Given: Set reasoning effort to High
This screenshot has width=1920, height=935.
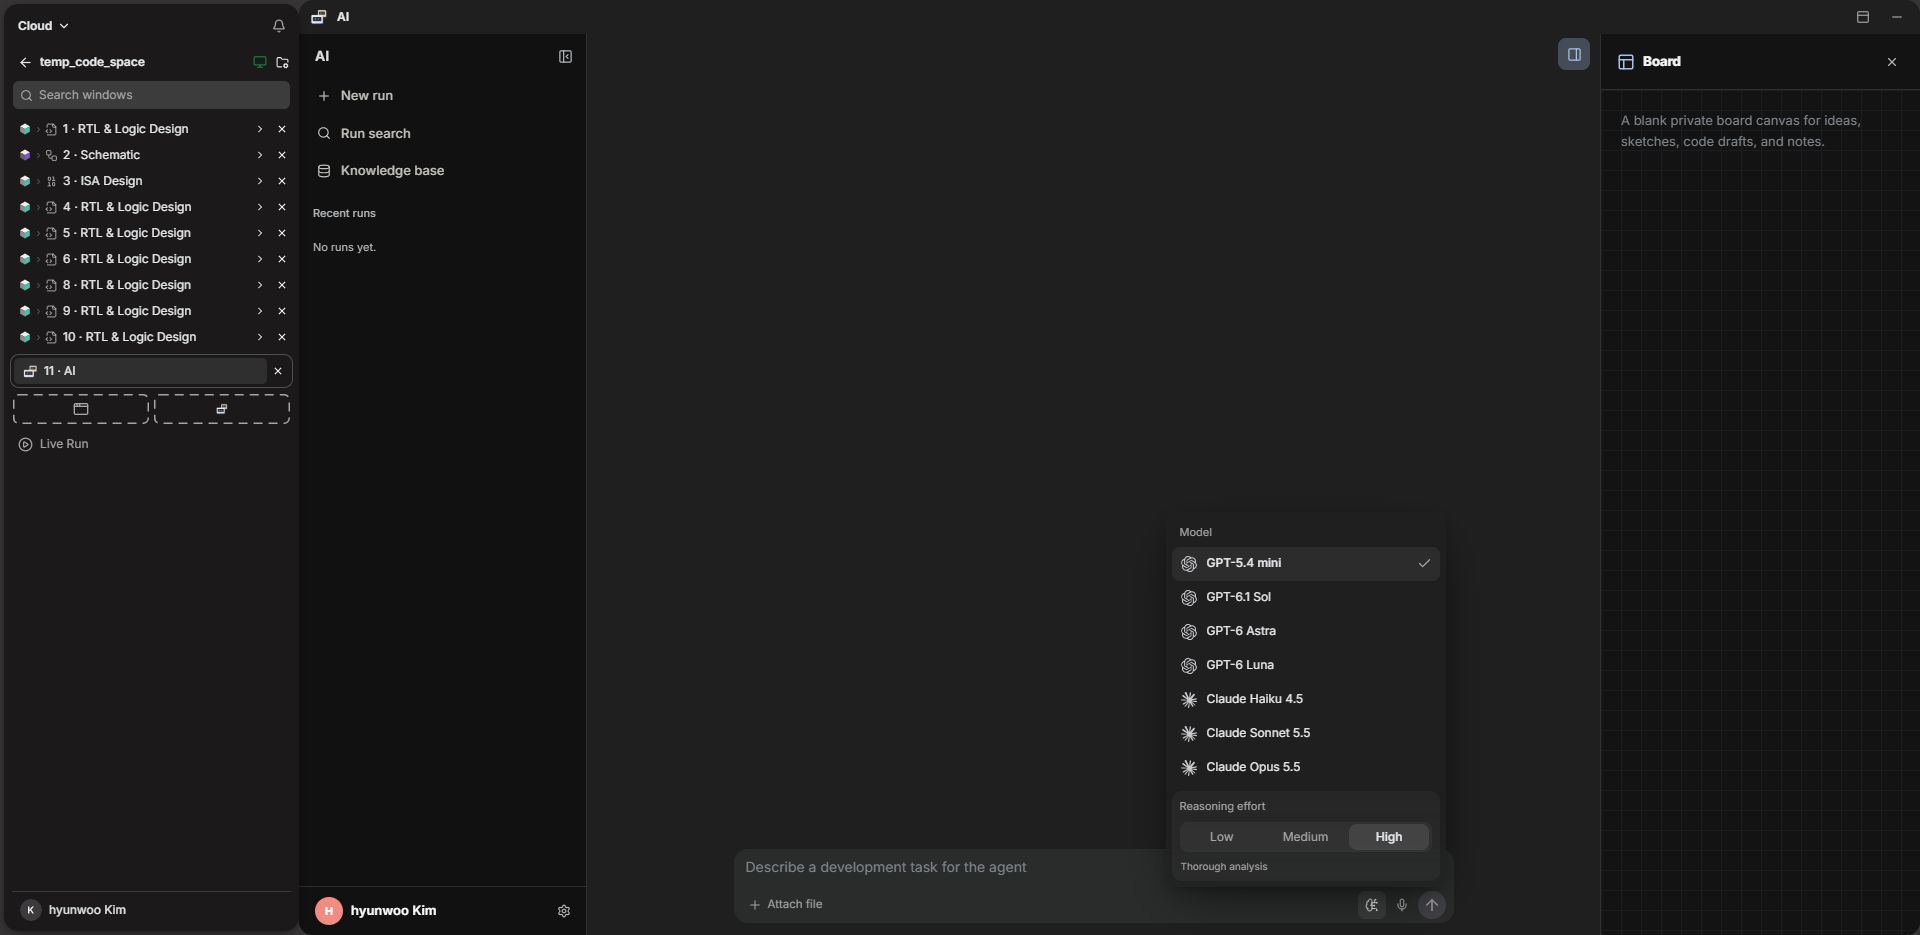Looking at the screenshot, I should 1388,837.
